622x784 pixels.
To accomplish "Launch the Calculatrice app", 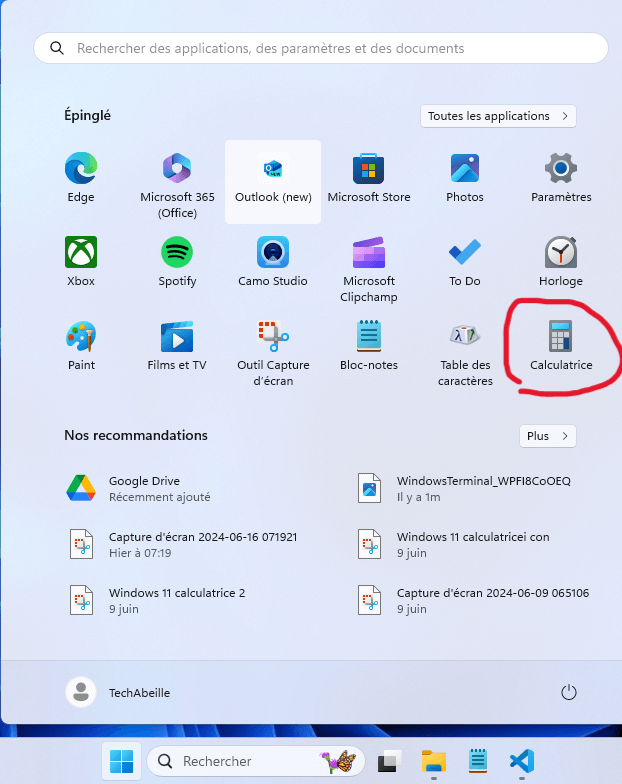I will pos(561,346).
